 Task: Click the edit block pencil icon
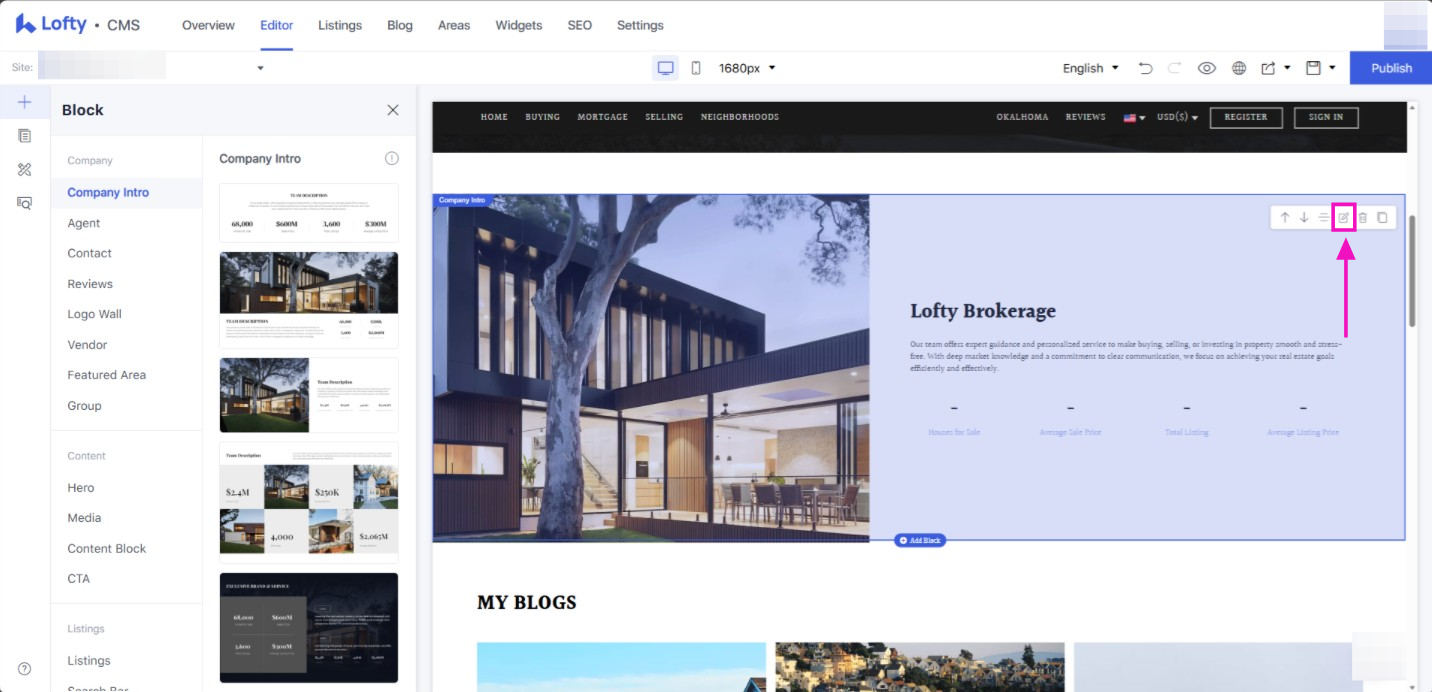pyautogui.click(x=1344, y=217)
